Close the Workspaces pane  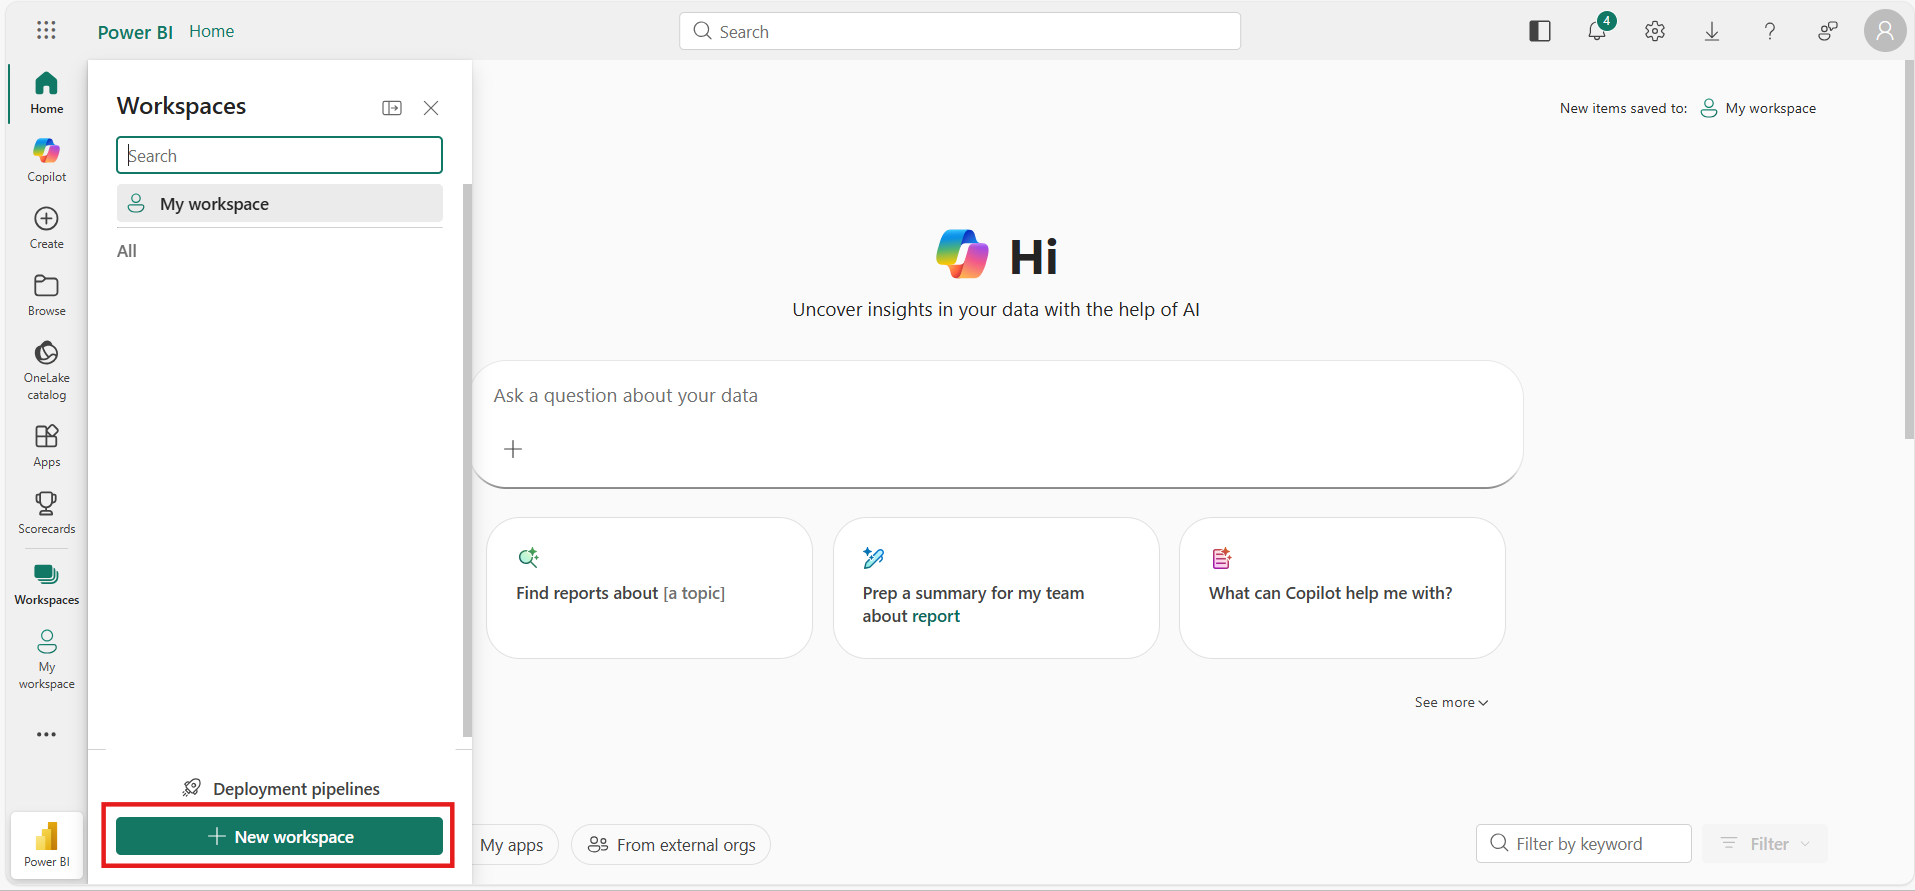click(x=431, y=108)
